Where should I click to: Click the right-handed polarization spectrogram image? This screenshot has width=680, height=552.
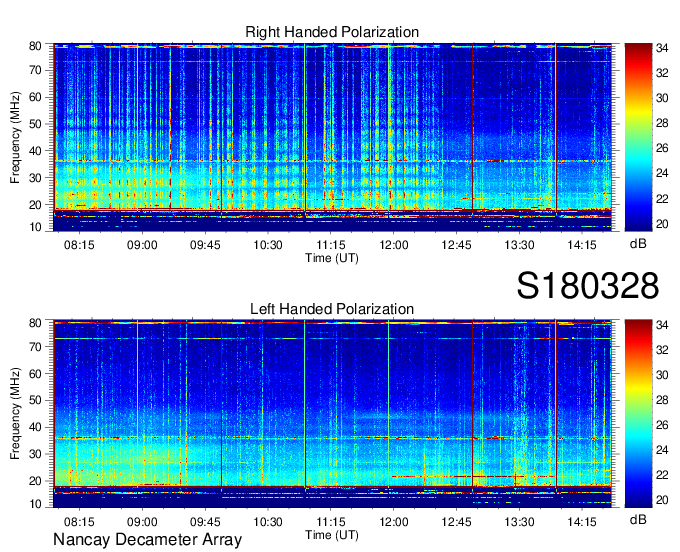(332, 137)
